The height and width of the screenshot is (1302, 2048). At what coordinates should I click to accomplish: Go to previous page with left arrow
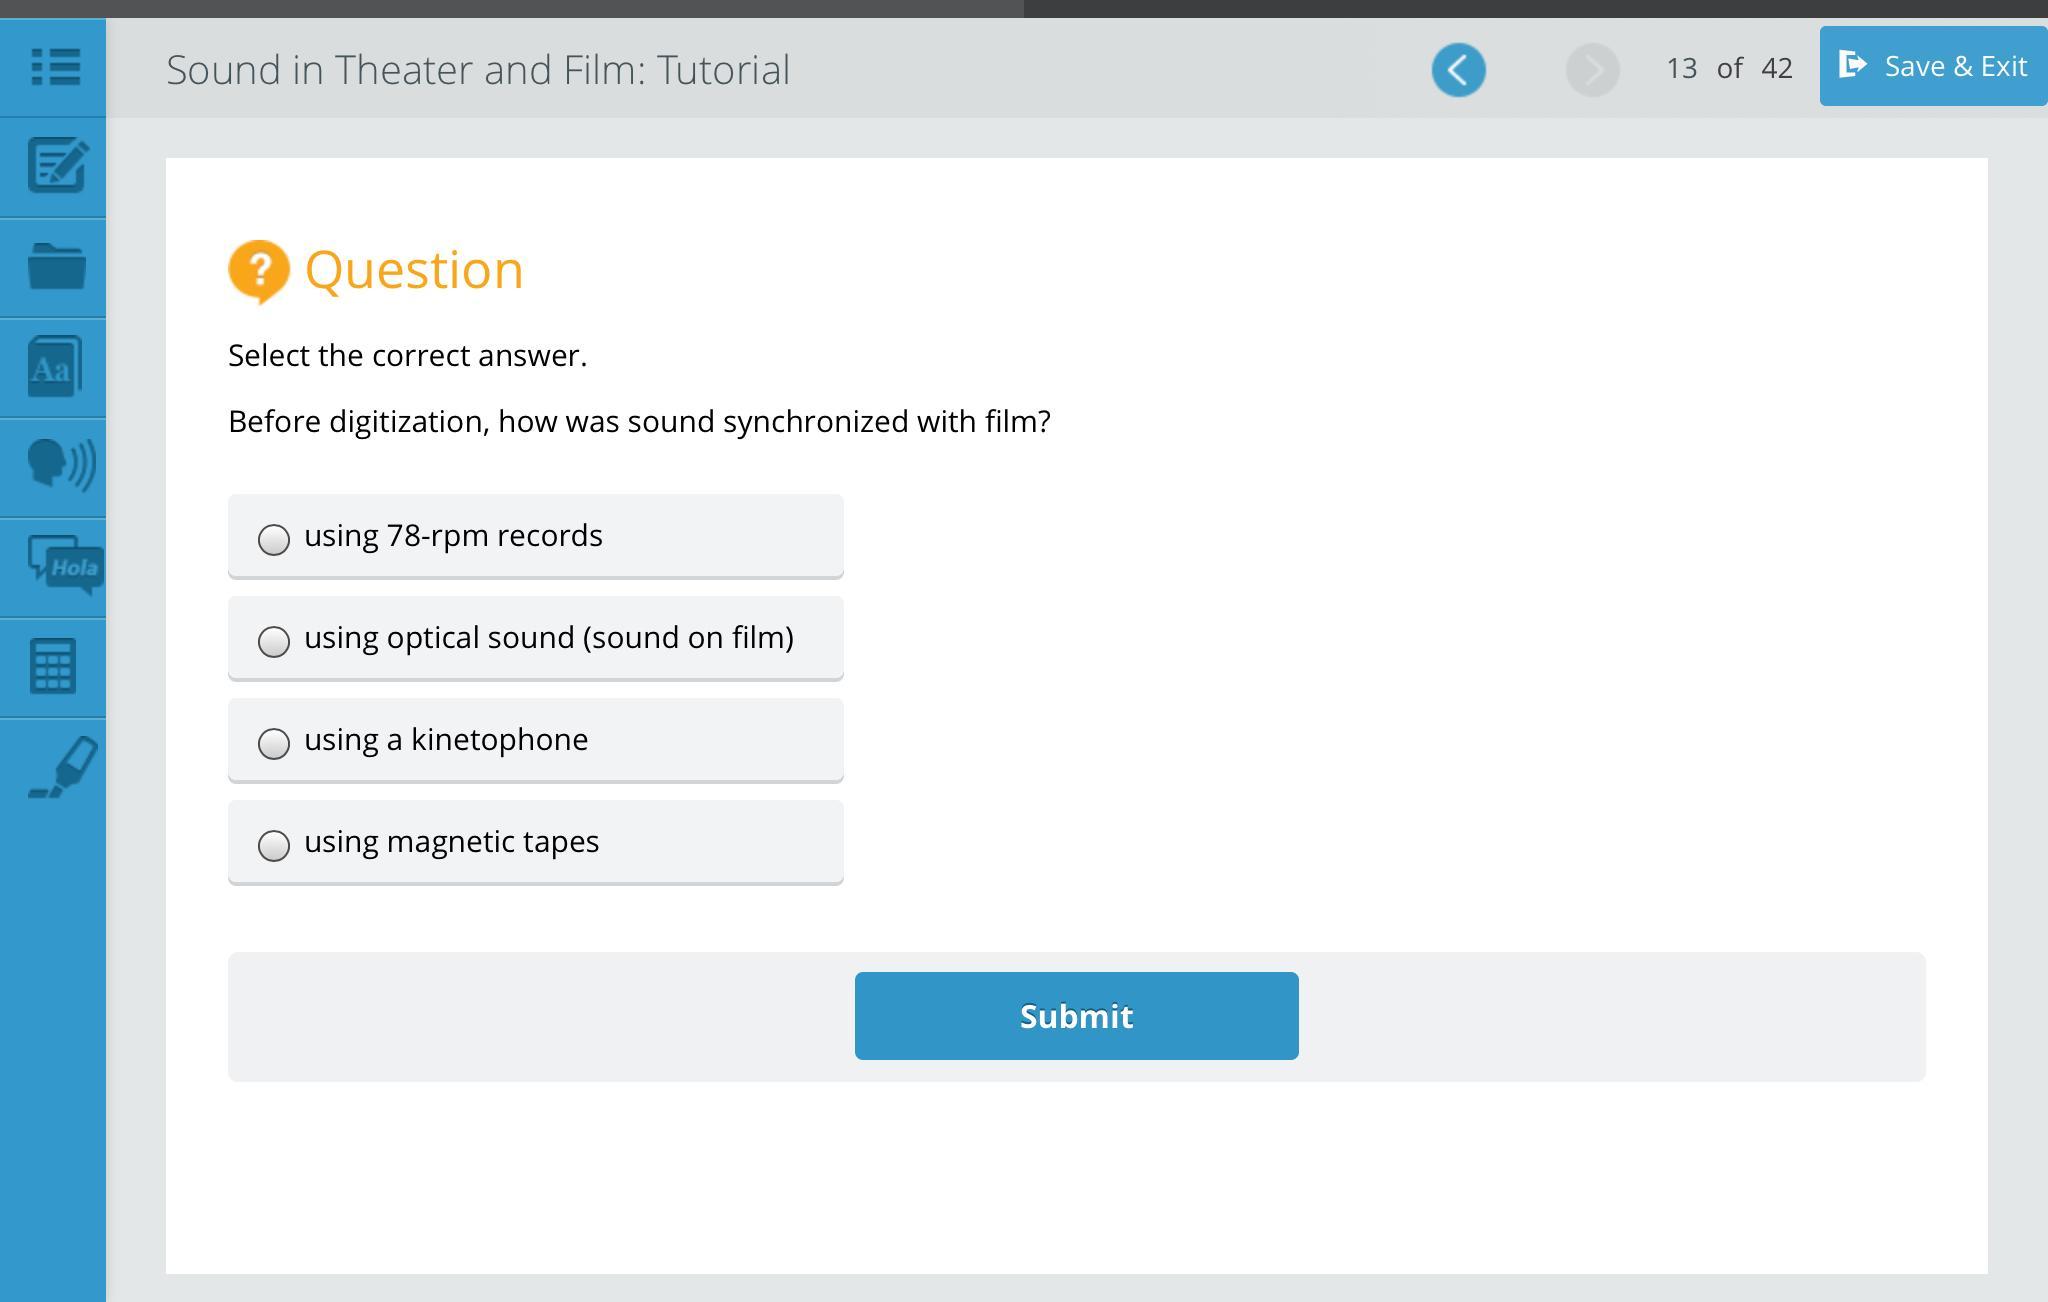[1458, 70]
